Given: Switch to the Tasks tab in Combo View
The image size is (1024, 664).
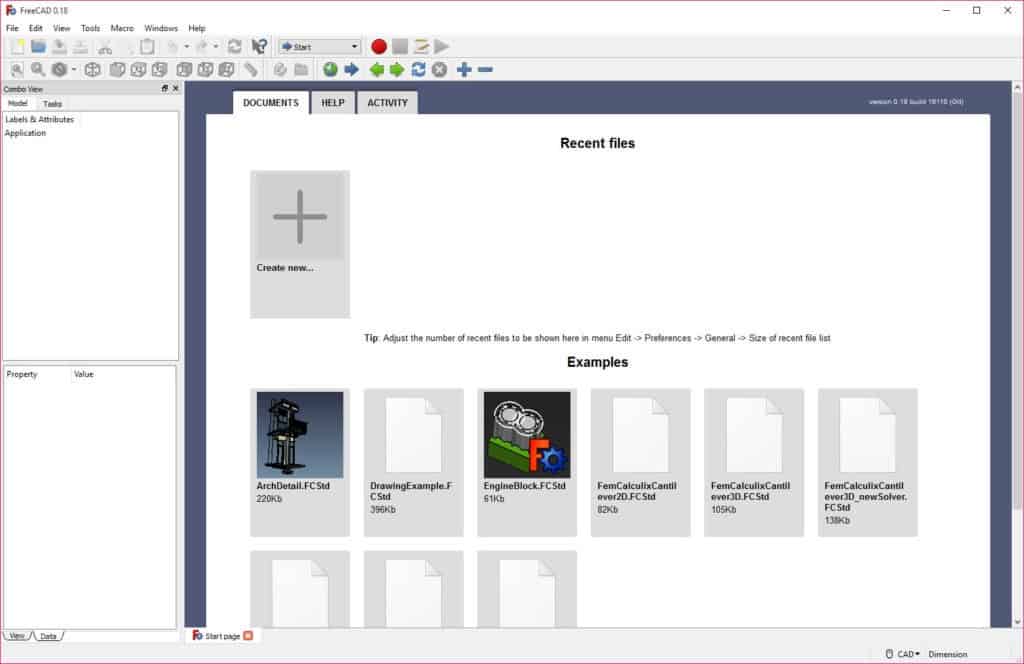Looking at the screenshot, I should tap(52, 104).
